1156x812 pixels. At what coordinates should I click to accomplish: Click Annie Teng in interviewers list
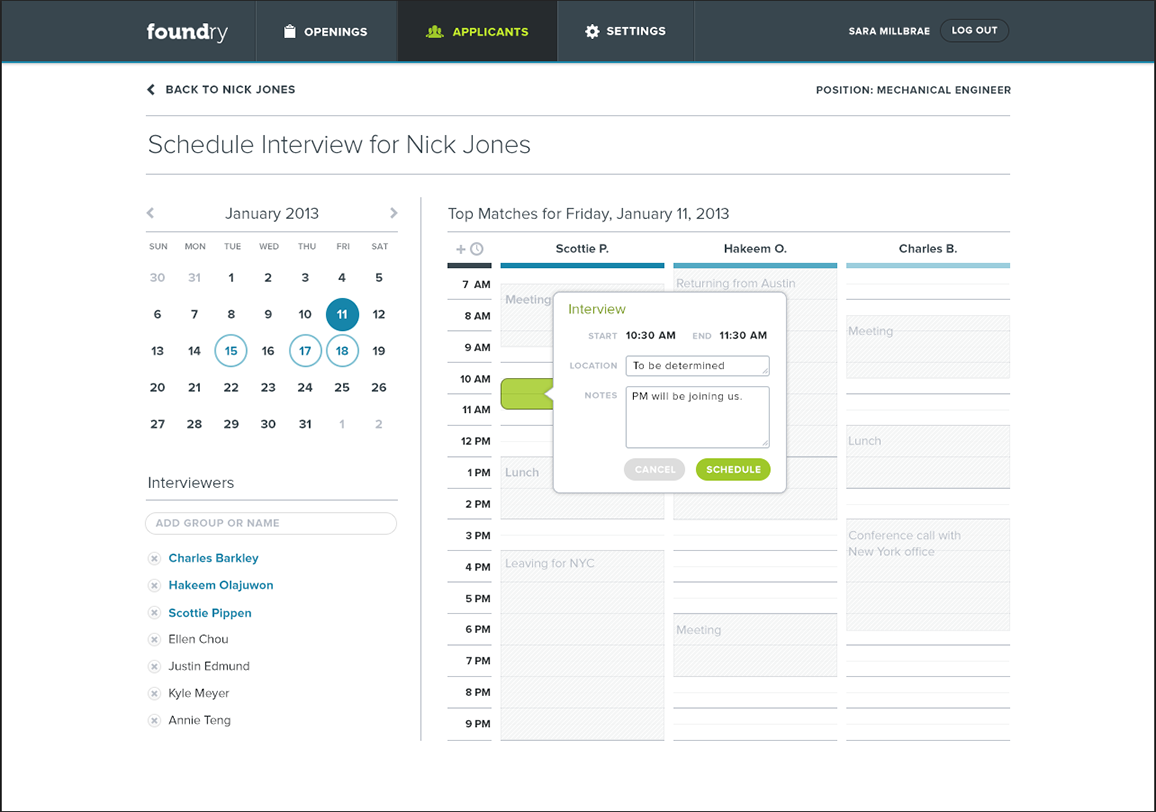199,721
